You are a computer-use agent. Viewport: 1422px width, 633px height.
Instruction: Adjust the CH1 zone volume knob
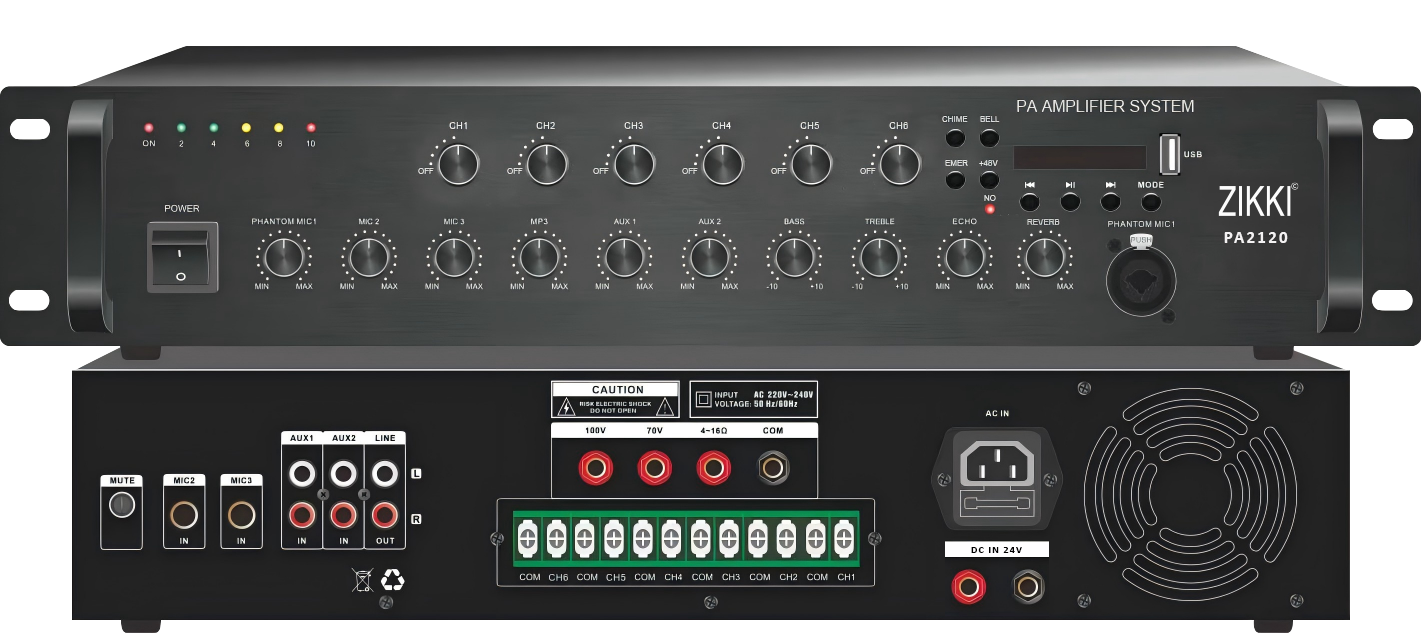(x=459, y=164)
